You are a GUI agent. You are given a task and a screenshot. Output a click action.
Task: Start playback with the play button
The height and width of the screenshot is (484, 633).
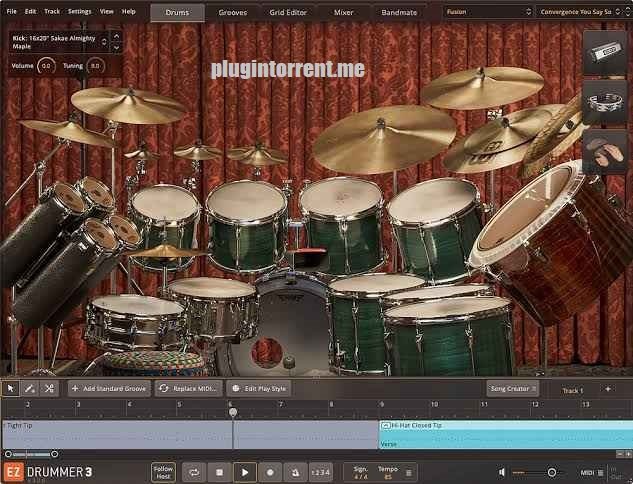pyautogui.click(x=245, y=472)
